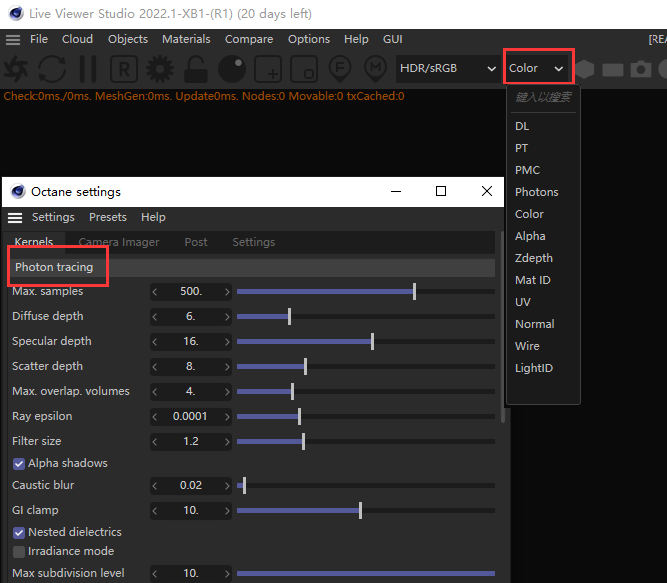This screenshot has width=667, height=583.
Task: Choose Normal from the channel list
Action: [x=535, y=324]
